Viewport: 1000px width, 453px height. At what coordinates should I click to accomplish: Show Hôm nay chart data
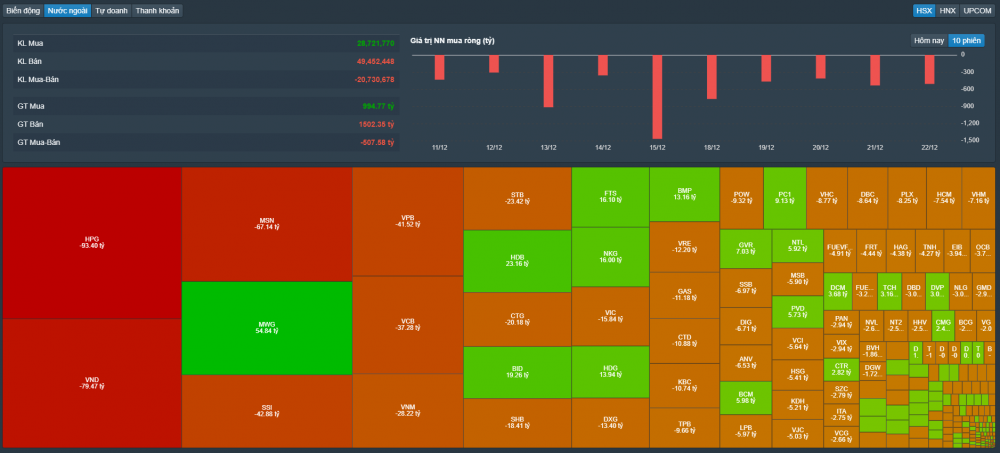(x=928, y=40)
